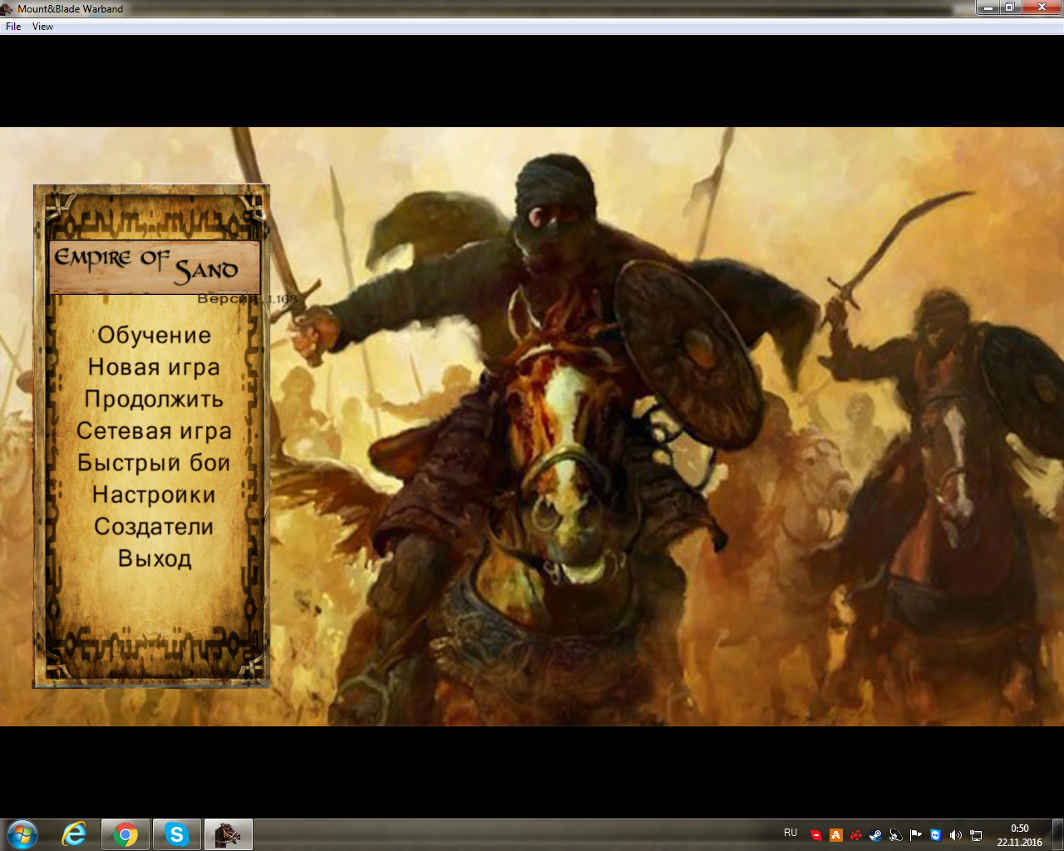Open the Steam tray icon

[875, 835]
